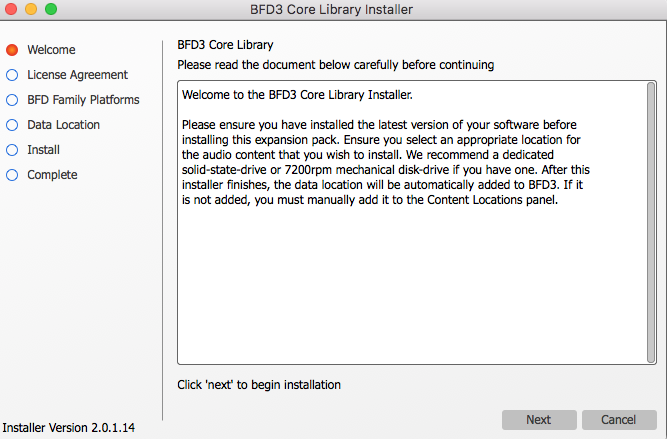This screenshot has height=439, width=667.
Task: Click the BFD3 Core Library Installer title
Action: click(x=331, y=9)
